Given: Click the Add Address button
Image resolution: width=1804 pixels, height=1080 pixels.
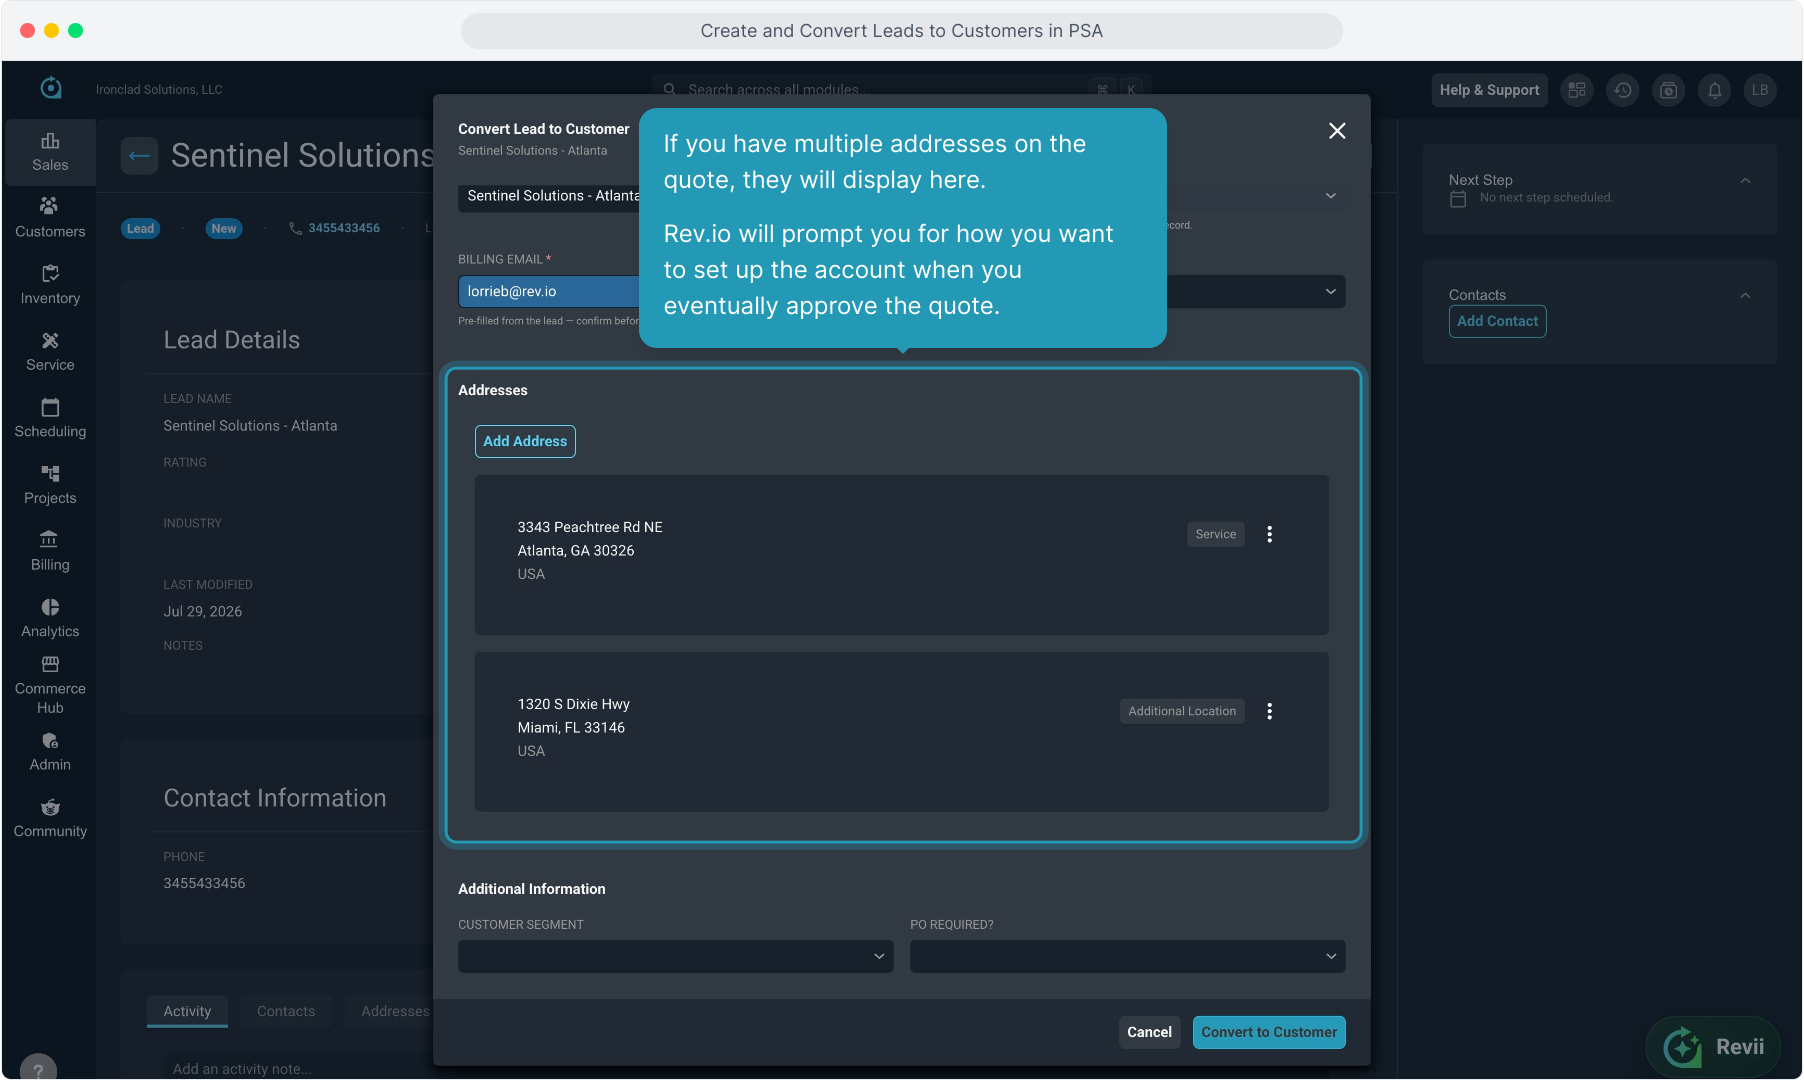Looking at the screenshot, I should (525, 441).
